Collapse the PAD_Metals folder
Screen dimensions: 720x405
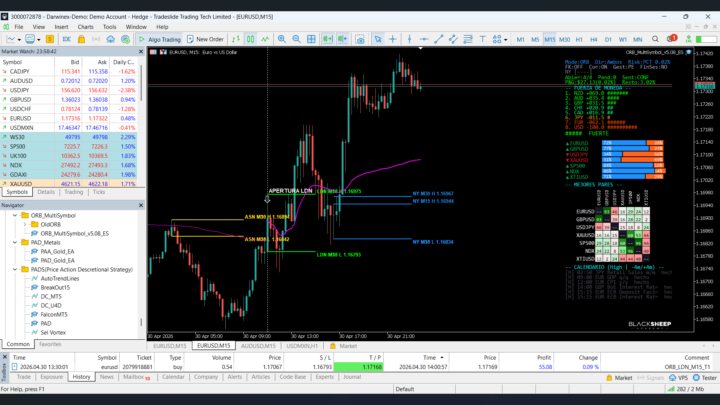[x=15, y=242]
